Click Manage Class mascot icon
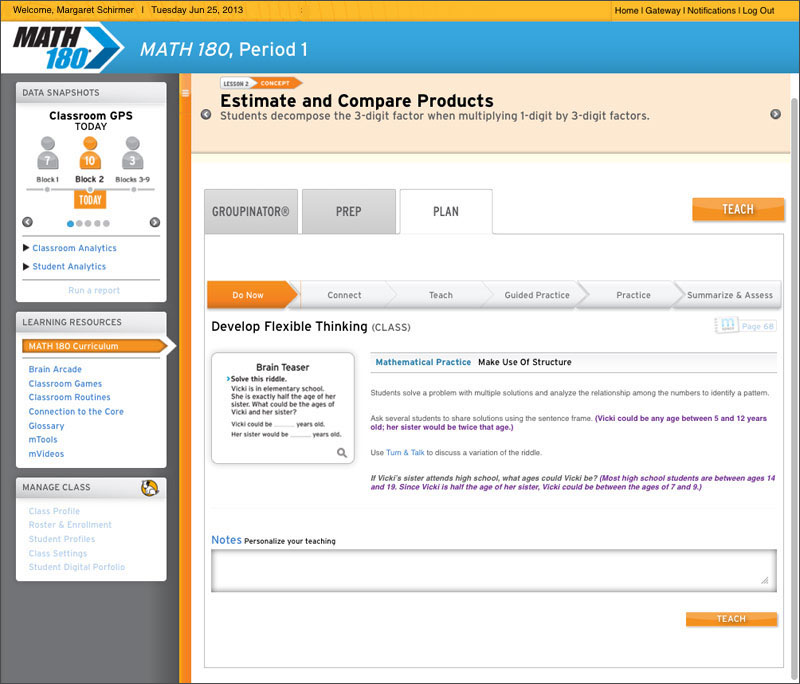 149,488
